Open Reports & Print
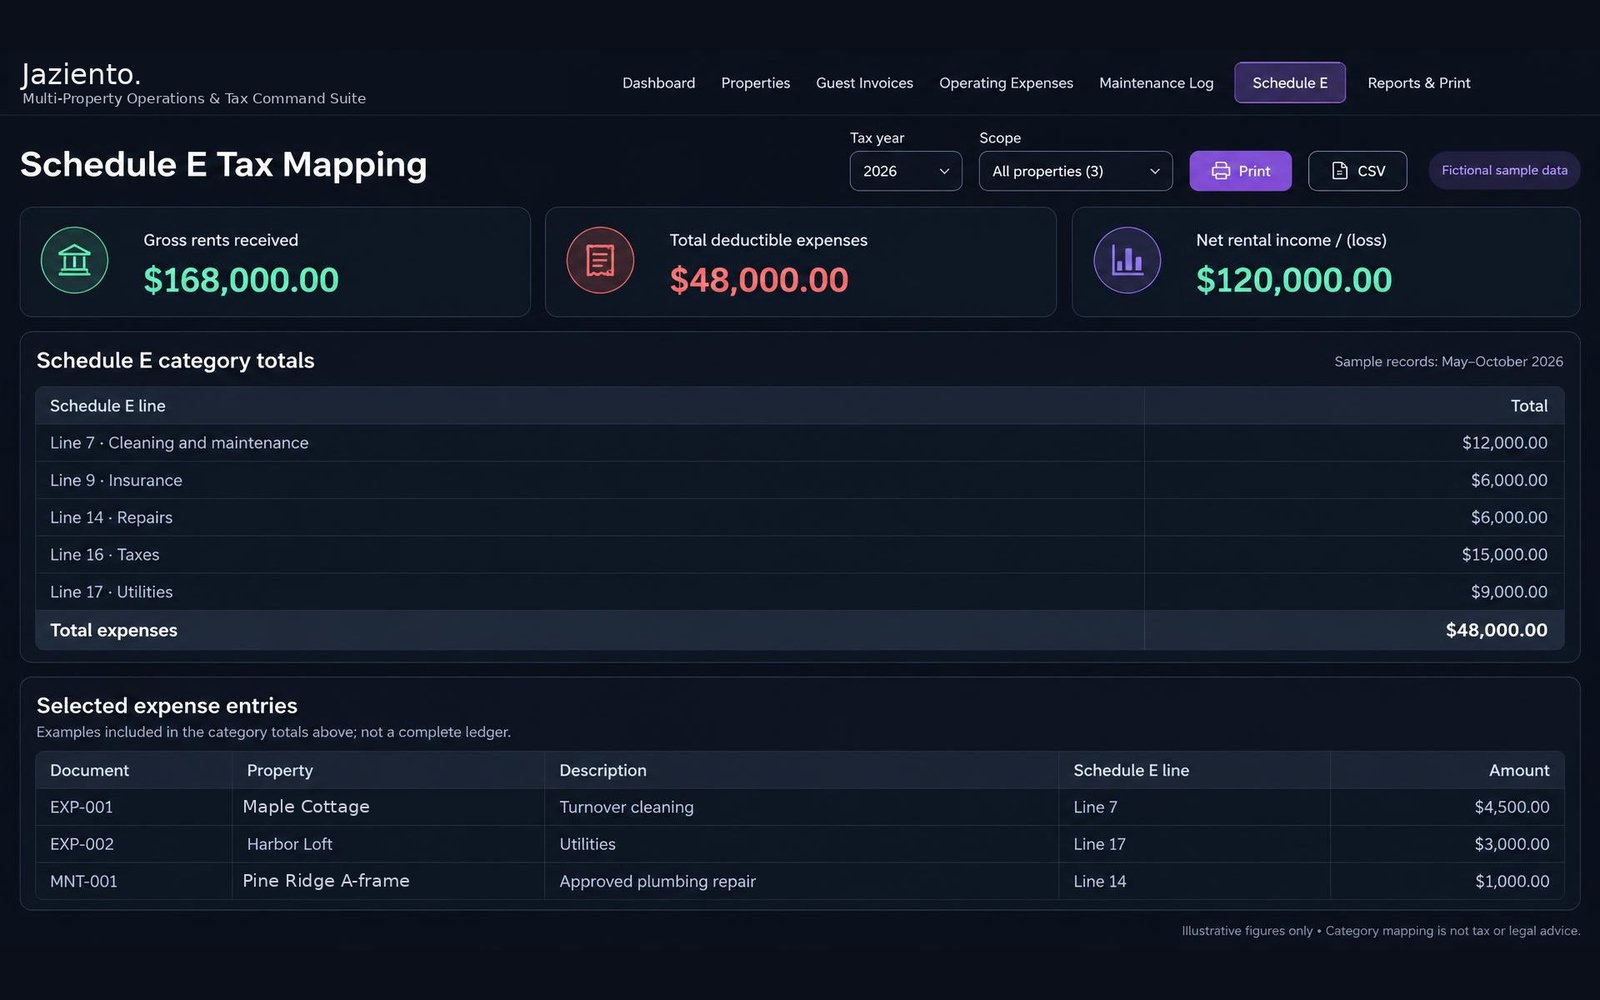Image resolution: width=1600 pixels, height=1000 pixels. click(1419, 83)
